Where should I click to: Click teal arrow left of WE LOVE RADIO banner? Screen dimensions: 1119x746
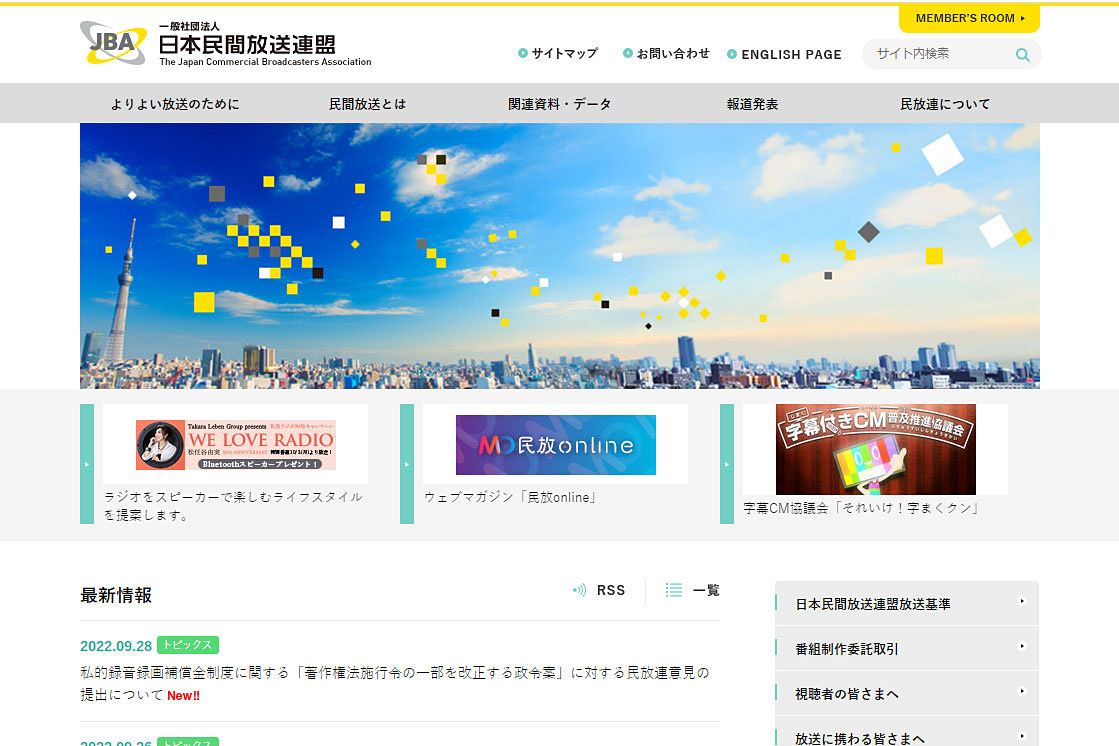tap(87, 464)
